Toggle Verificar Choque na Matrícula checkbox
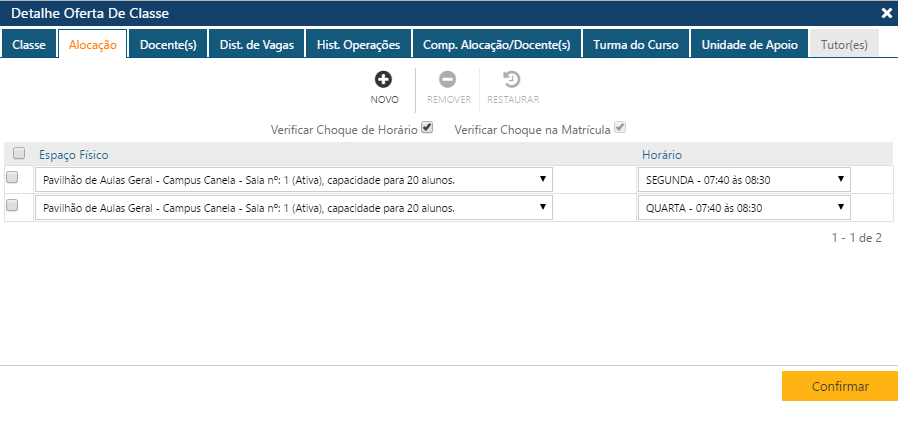Screen dimensions: 902x423 620,128
